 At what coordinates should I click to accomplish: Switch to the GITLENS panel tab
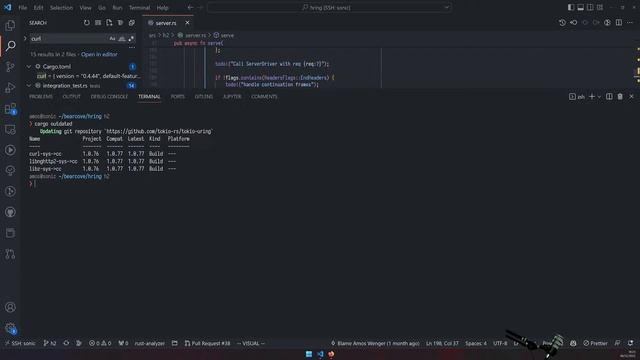pos(204,97)
